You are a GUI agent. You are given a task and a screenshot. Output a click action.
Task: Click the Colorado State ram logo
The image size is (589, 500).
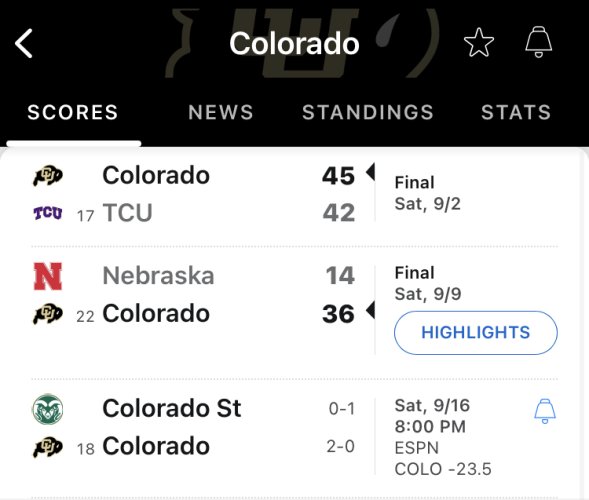click(x=48, y=409)
